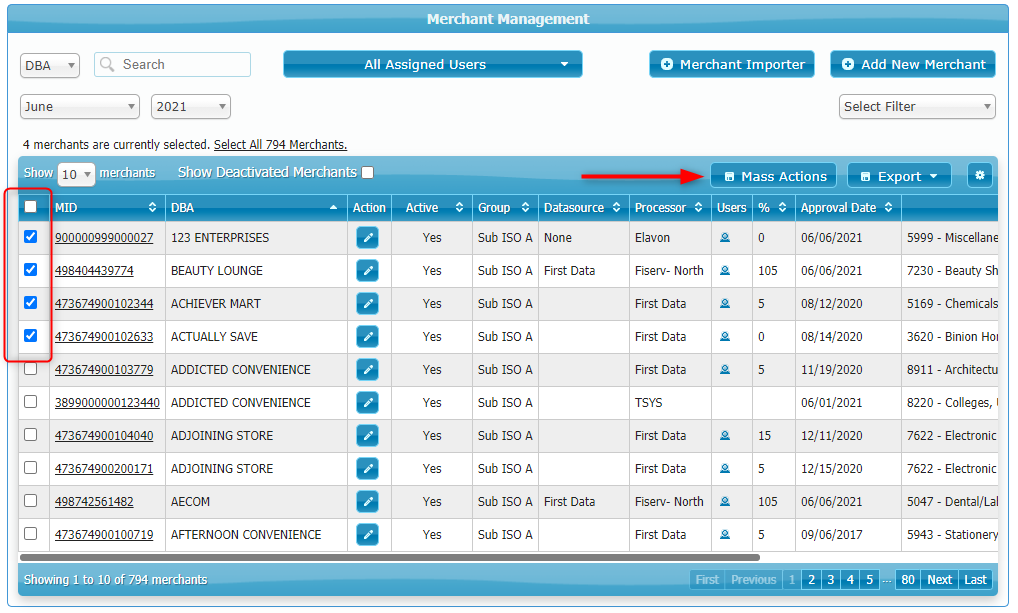The width and height of the screenshot is (1018, 613).
Task: View users icon for 123 ENTERPRISES
Action: 725,238
